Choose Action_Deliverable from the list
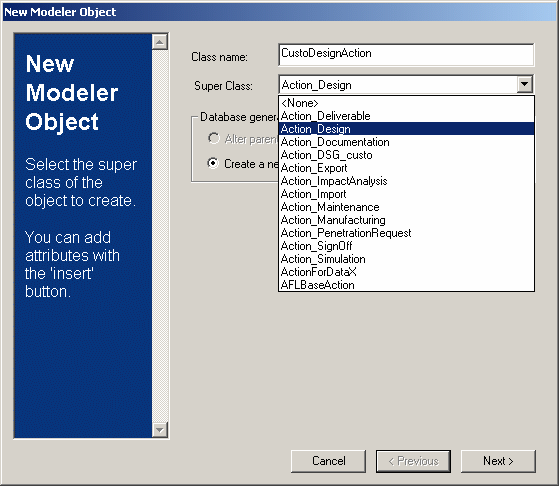559x486 pixels. (x=406, y=116)
